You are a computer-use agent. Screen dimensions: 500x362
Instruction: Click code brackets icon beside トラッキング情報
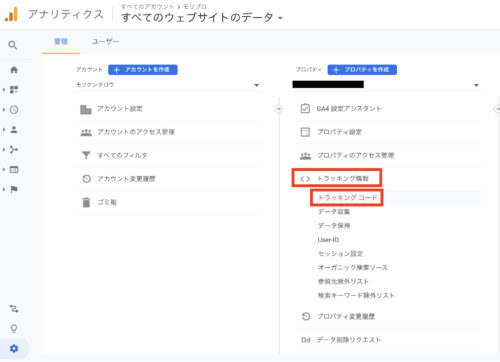[305, 179]
